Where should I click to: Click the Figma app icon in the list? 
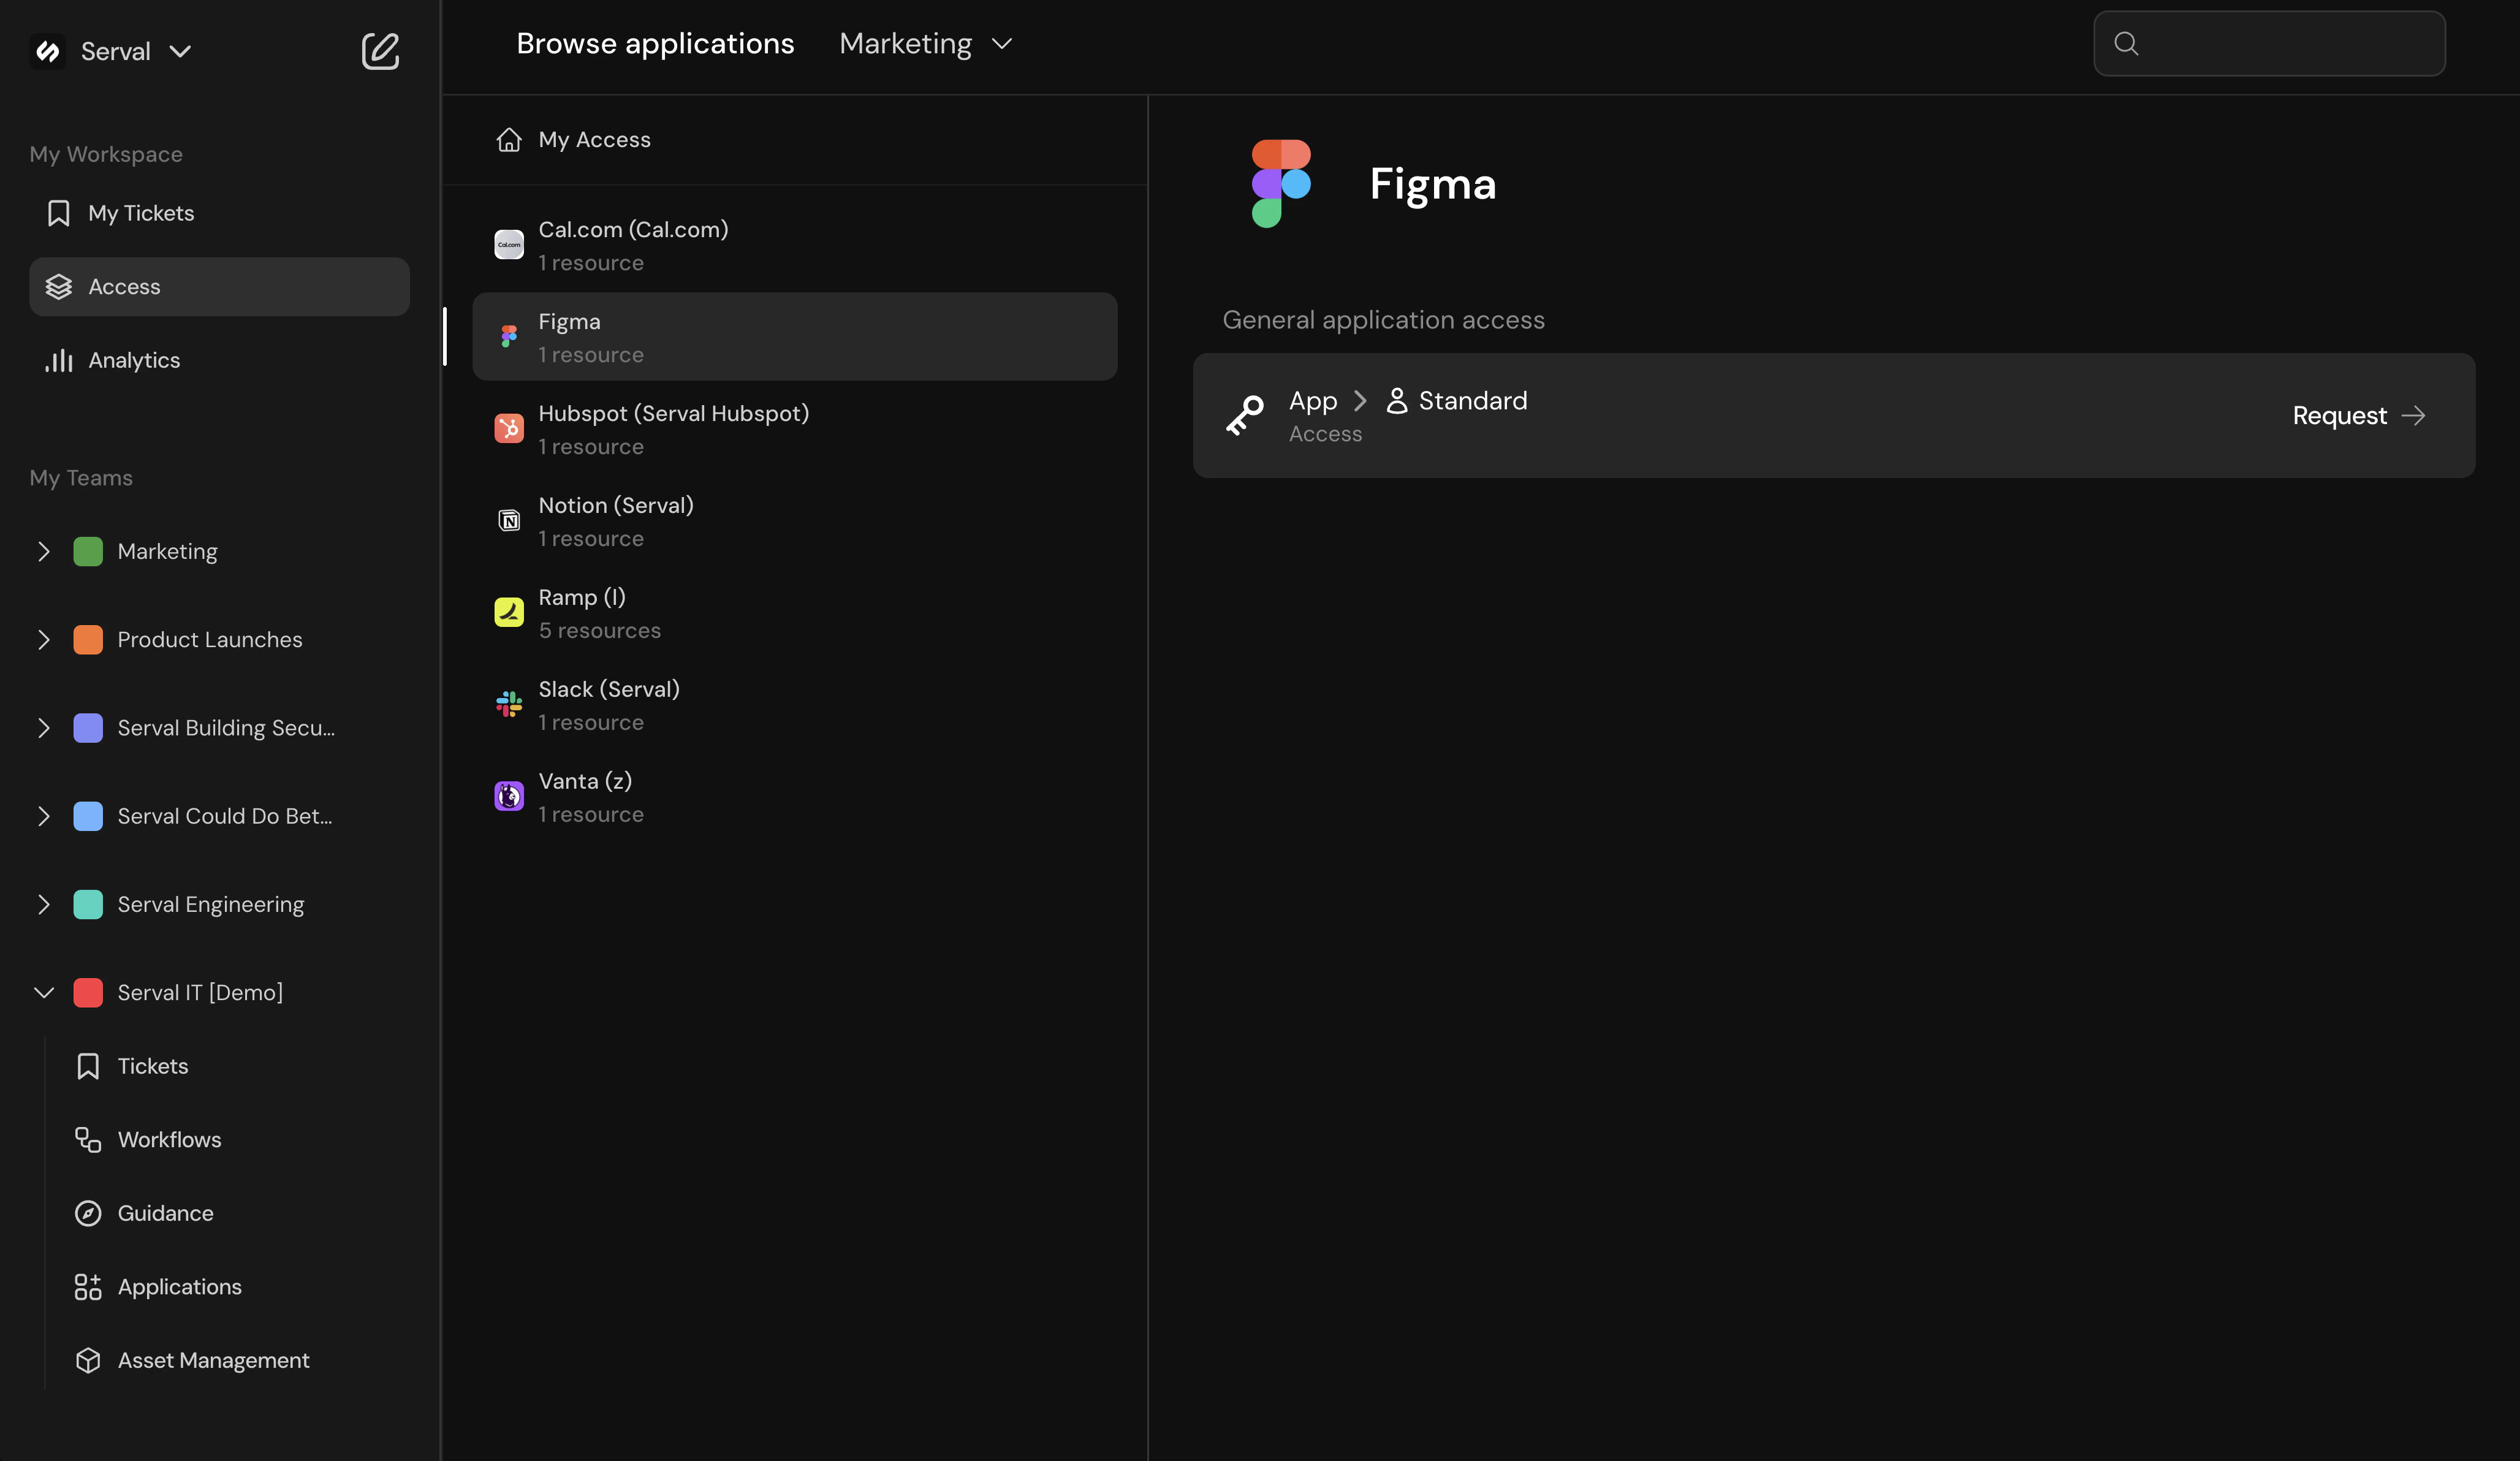point(509,336)
